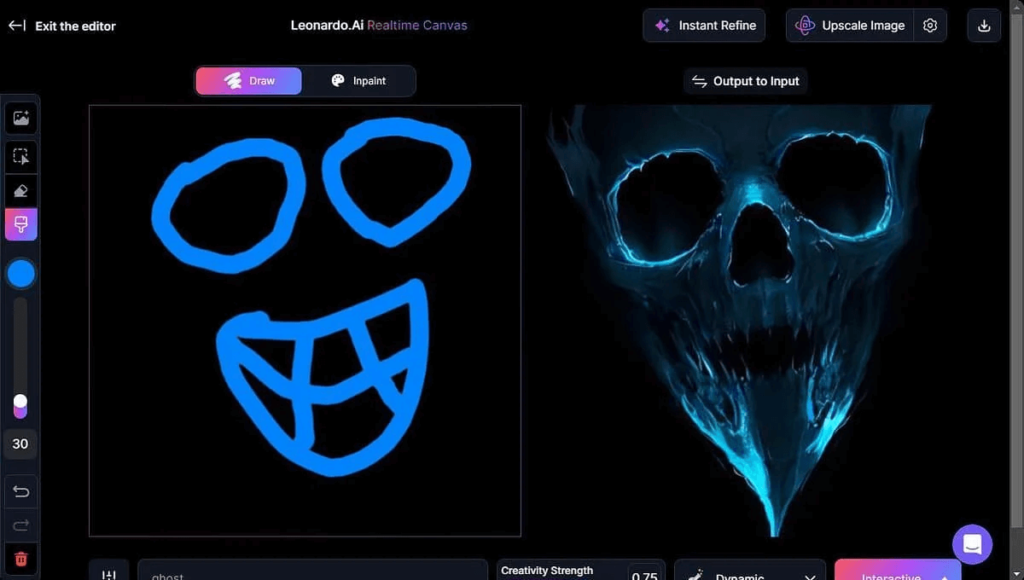Select the Paint brush tool in sidebar
Viewport: 1024px width, 580px height.
tap(21, 224)
